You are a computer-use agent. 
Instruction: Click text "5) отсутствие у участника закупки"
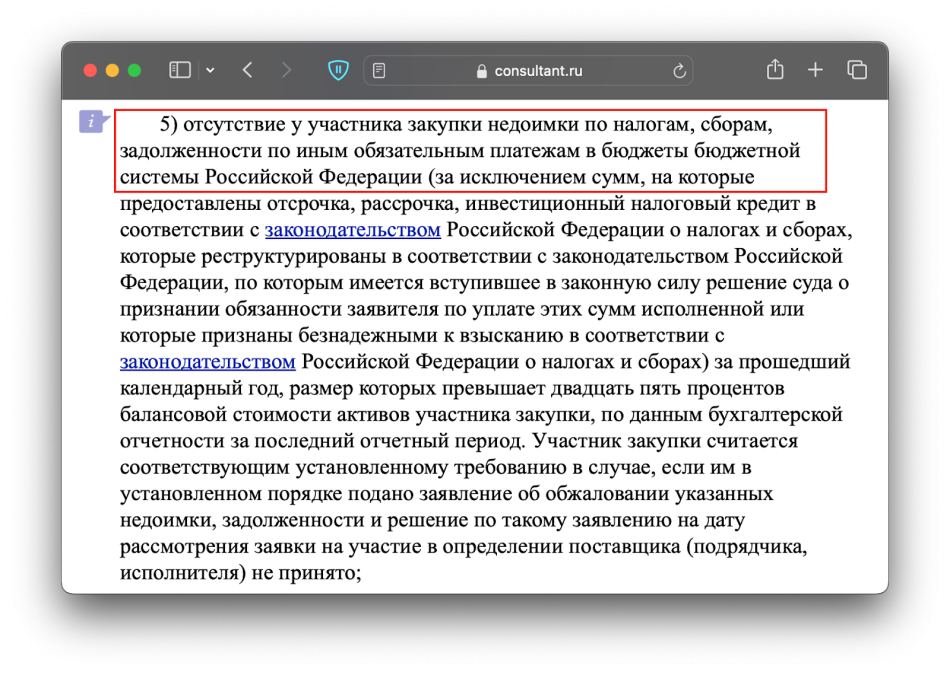321,125
